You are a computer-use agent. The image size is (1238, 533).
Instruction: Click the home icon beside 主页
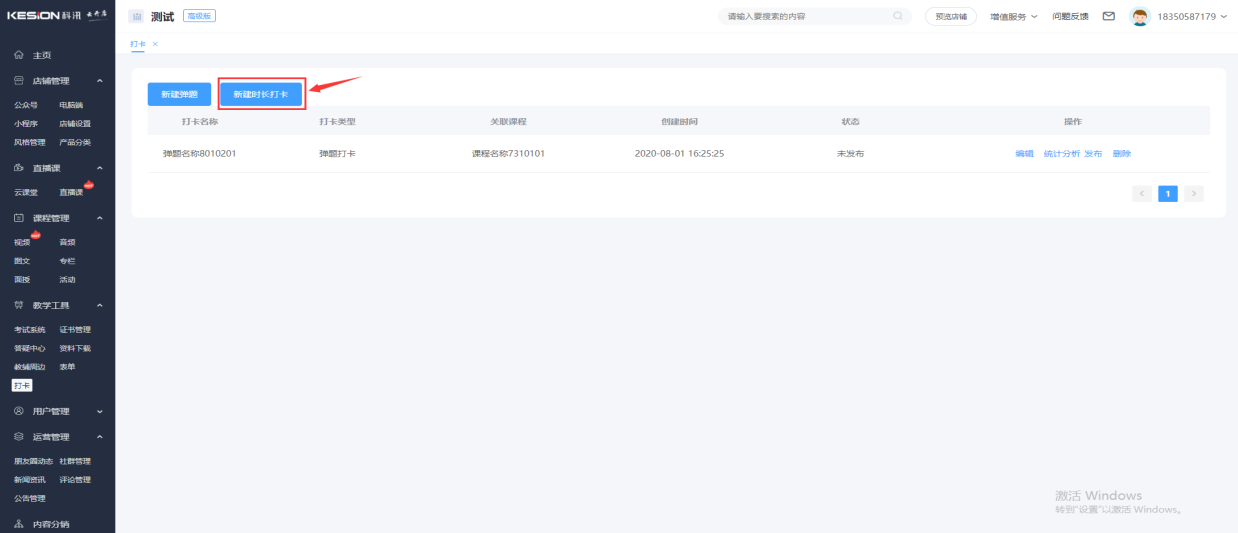coord(19,55)
